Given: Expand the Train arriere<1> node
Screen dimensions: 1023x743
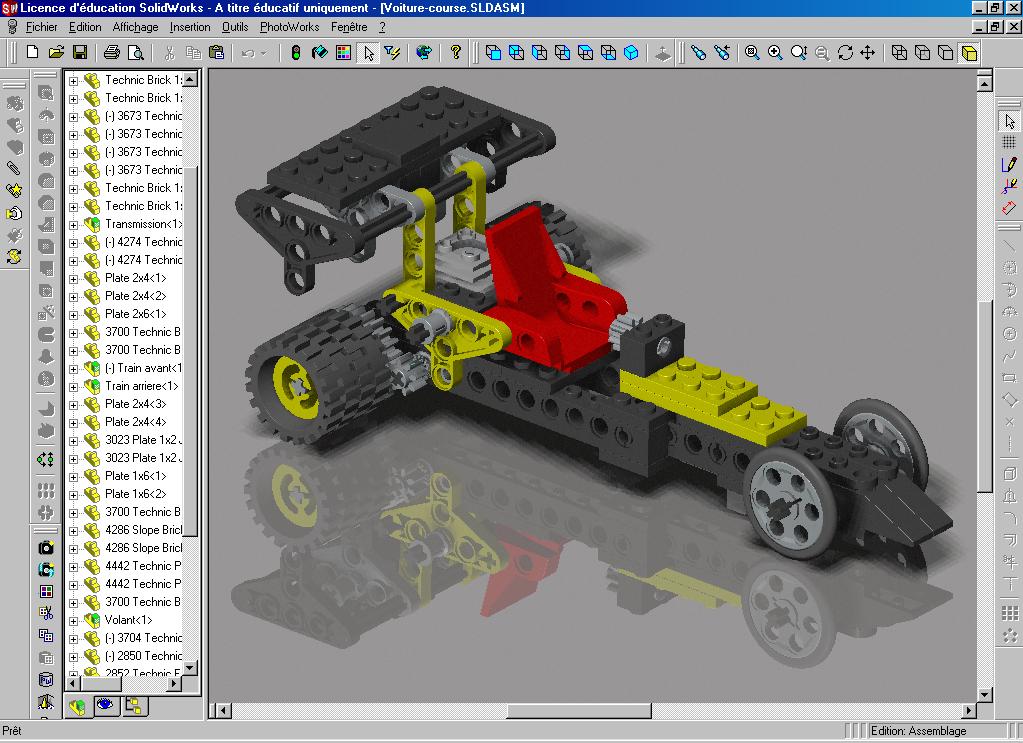Looking at the screenshot, I should (73, 387).
